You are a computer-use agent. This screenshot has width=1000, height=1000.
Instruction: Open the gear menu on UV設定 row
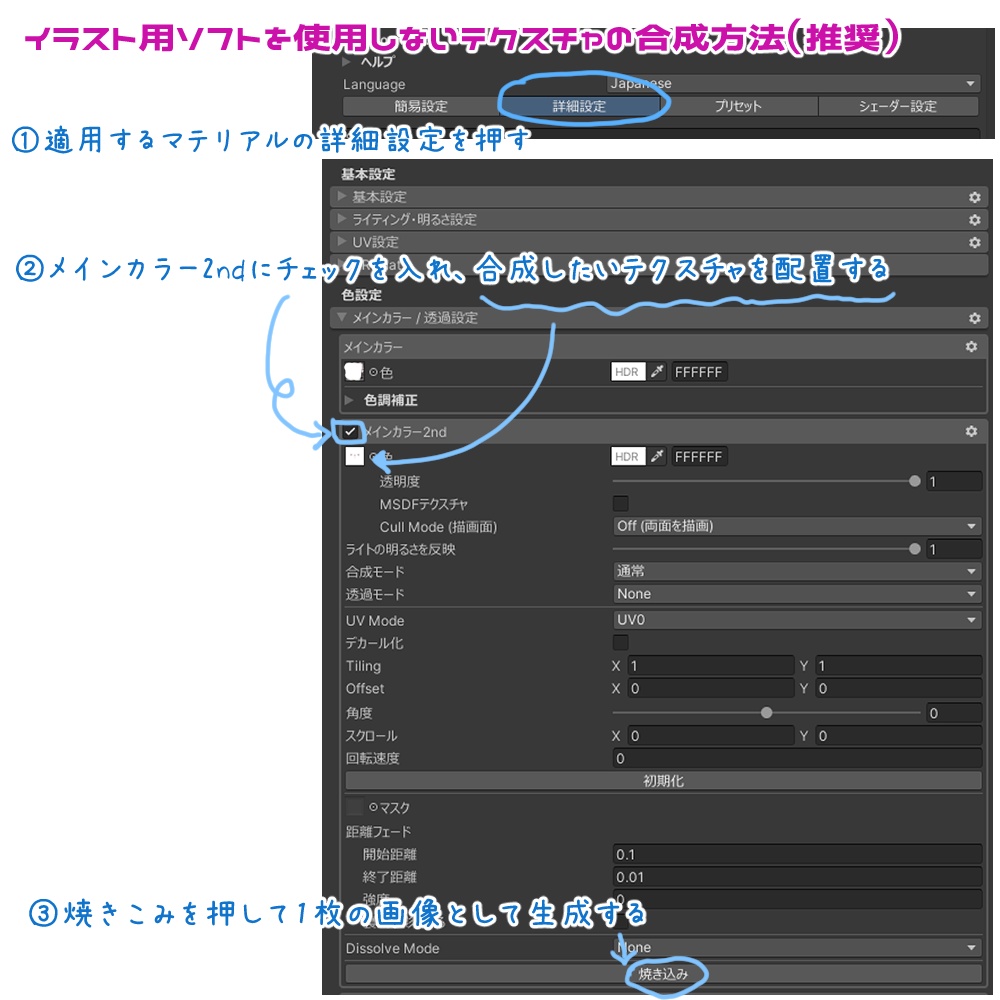[972, 241]
